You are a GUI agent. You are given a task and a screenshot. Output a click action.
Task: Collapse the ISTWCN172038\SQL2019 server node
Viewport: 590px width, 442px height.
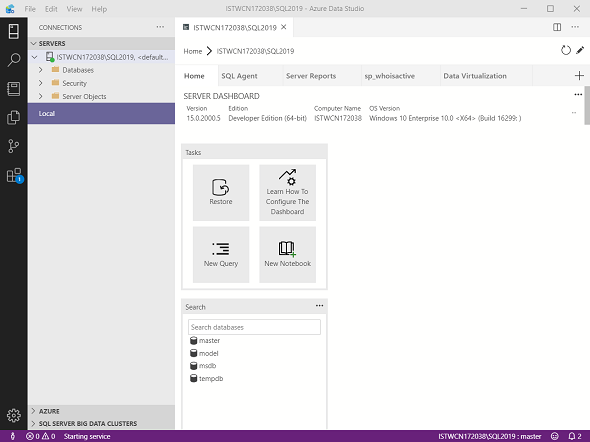point(35,57)
